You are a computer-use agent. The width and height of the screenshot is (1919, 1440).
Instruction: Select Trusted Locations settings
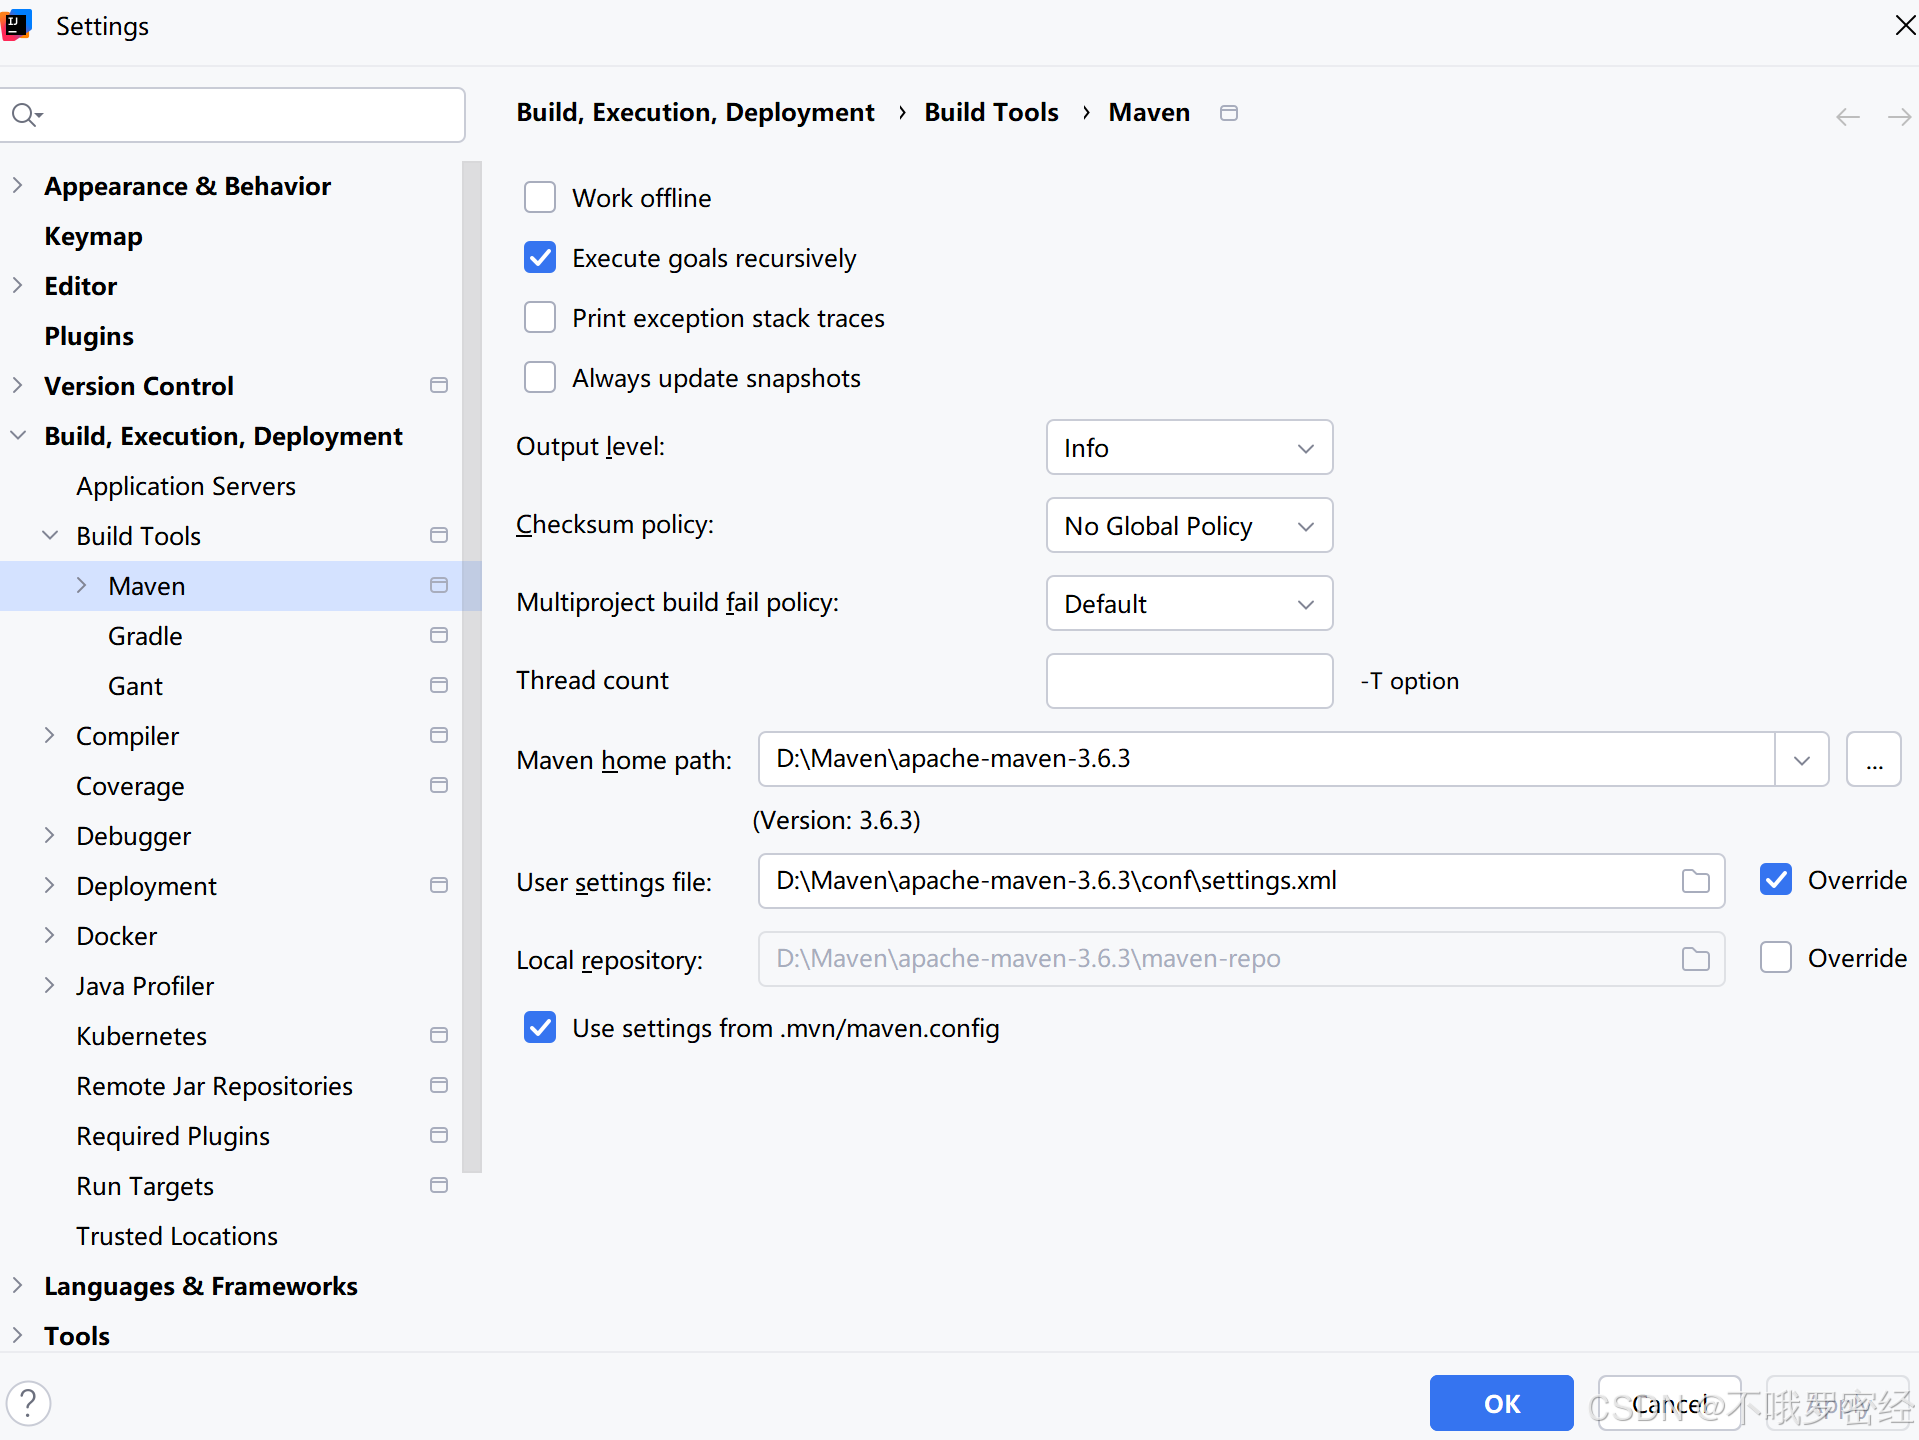pos(177,1236)
